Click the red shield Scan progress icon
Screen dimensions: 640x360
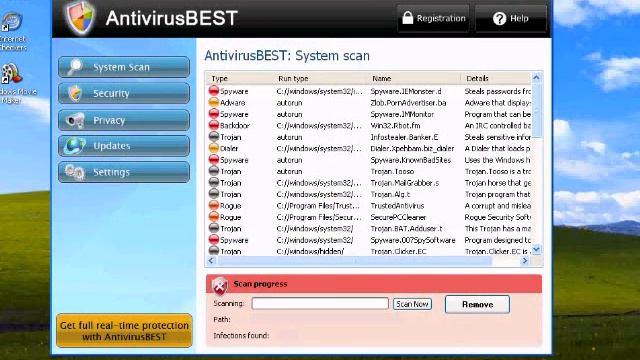click(x=220, y=286)
